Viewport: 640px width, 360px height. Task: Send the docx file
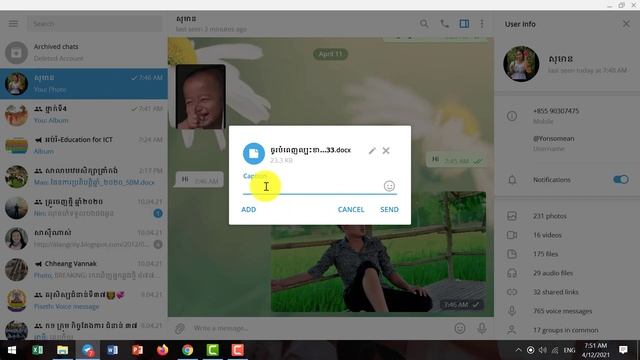coord(389,209)
